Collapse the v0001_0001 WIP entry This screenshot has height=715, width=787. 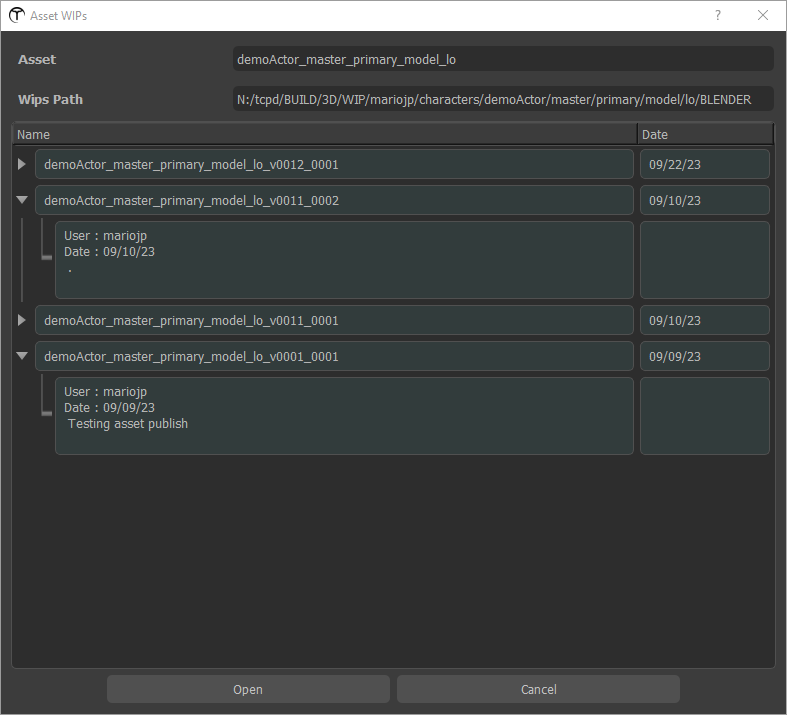22,356
